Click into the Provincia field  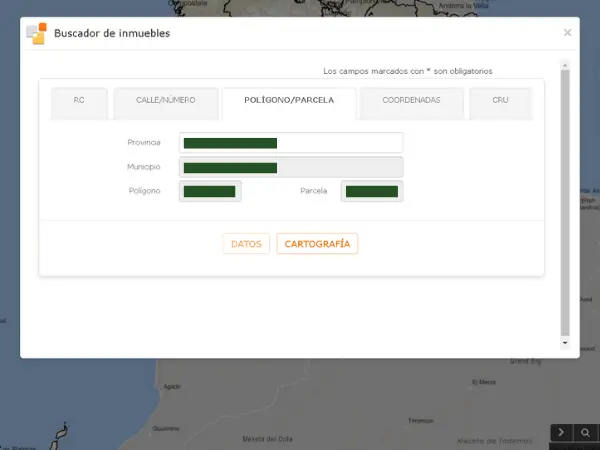coord(291,143)
